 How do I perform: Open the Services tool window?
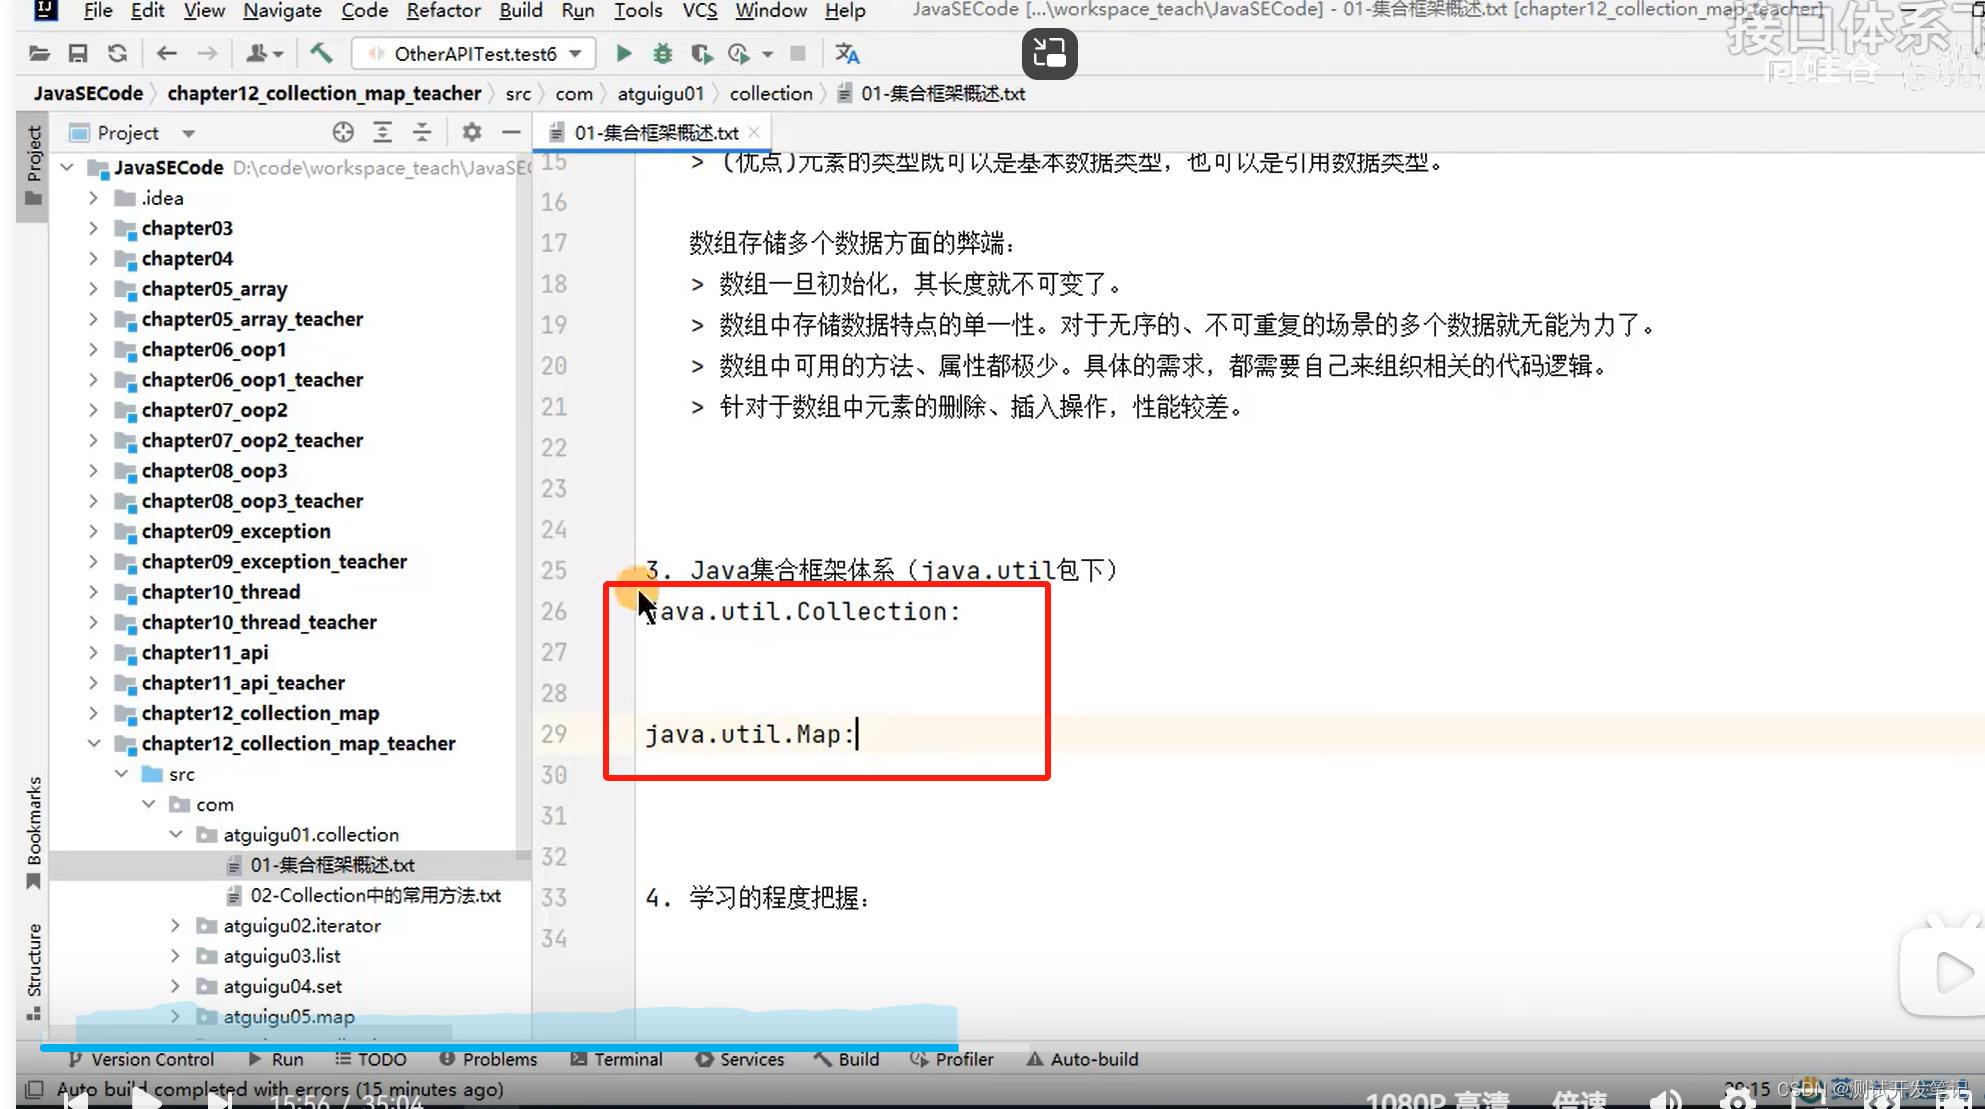click(740, 1059)
